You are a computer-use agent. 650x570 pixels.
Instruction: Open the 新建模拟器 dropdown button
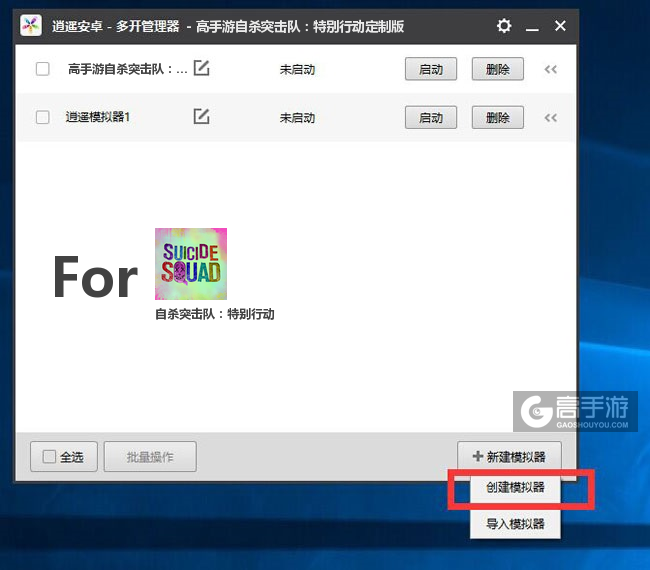(509, 456)
